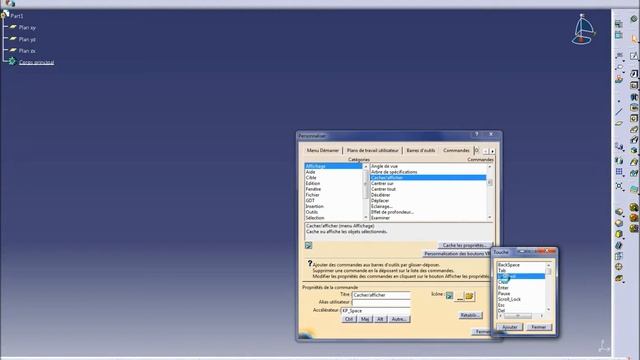
Task: Switch to the Barres d'outils tab
Action: click(x=420, y=151)
